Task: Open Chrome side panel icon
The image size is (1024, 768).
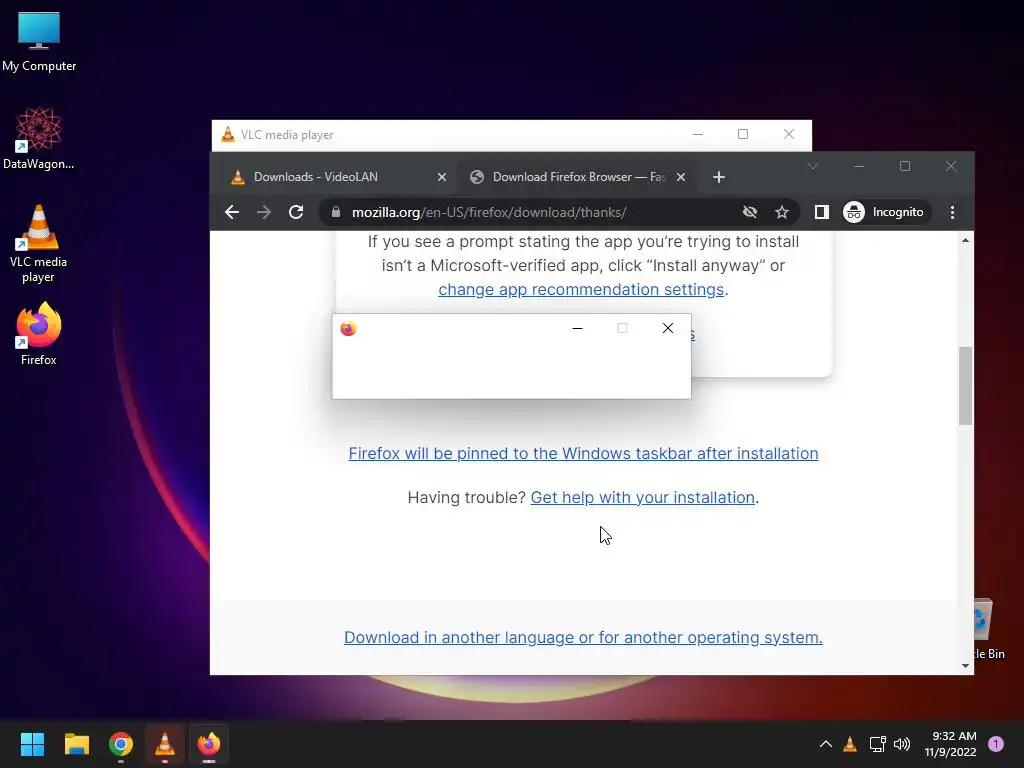Action: pyautogui.click(x=822, y=212)
